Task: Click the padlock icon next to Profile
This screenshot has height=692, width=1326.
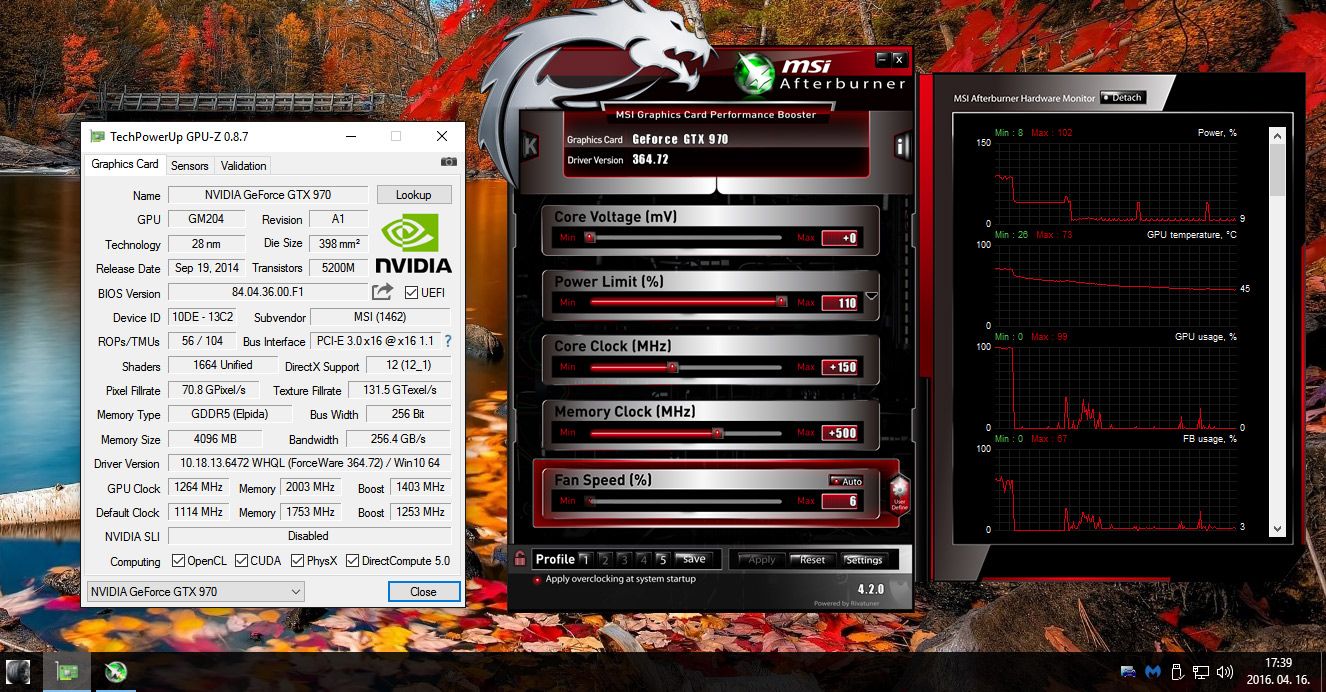Action: pyautogui.click(x=520, y=559)
